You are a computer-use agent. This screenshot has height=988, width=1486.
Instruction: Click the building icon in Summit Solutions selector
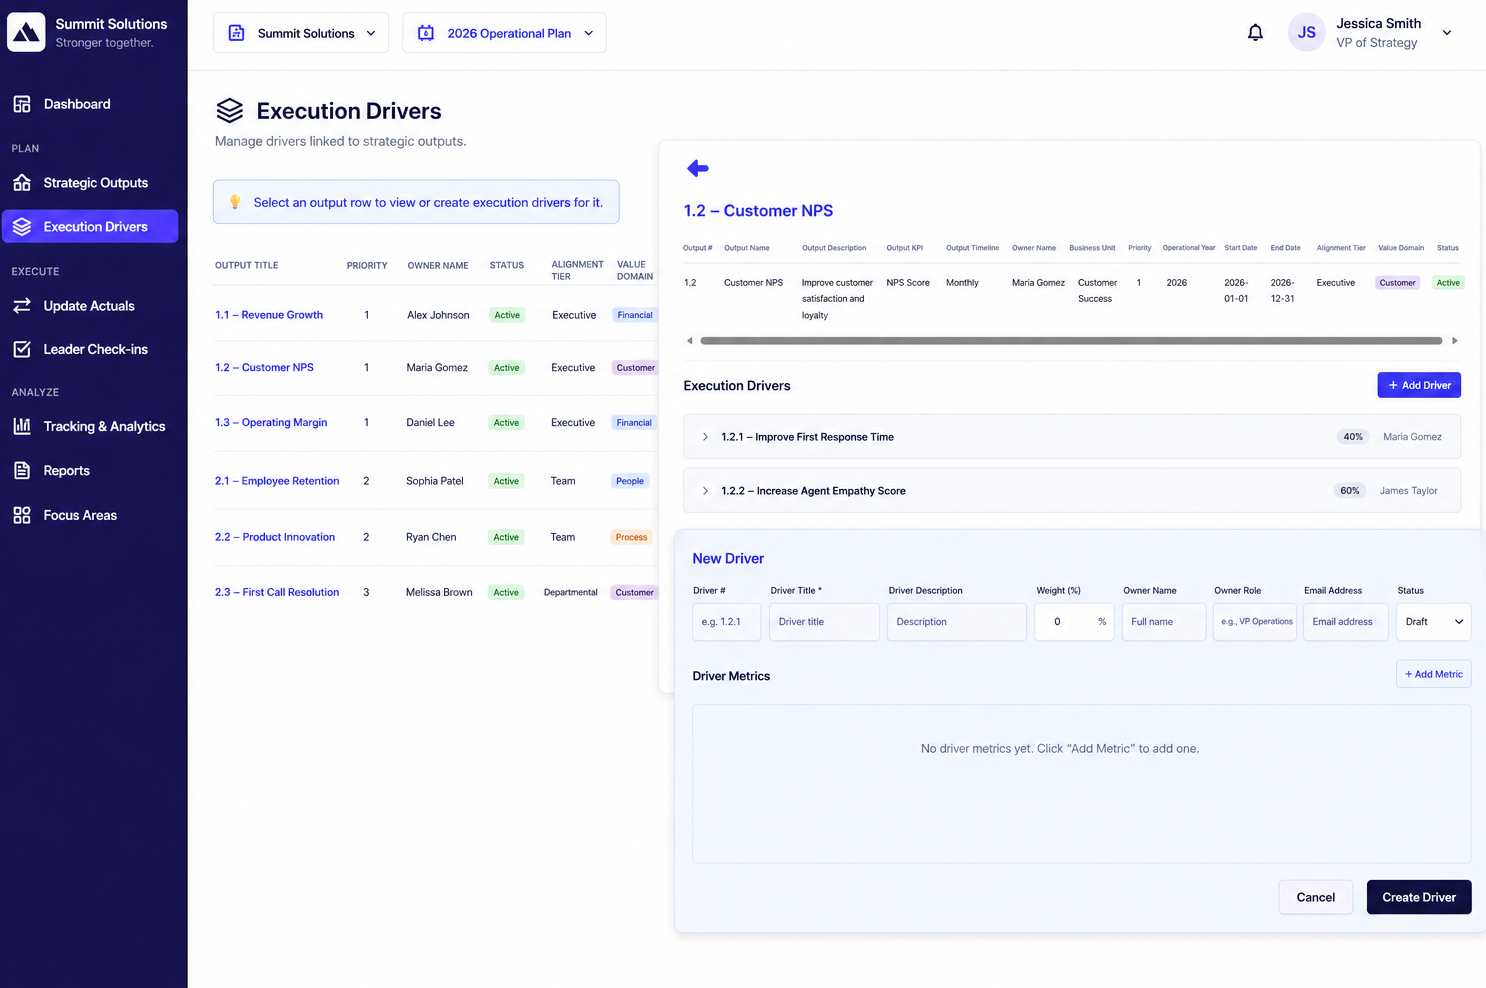coord(237,33)
